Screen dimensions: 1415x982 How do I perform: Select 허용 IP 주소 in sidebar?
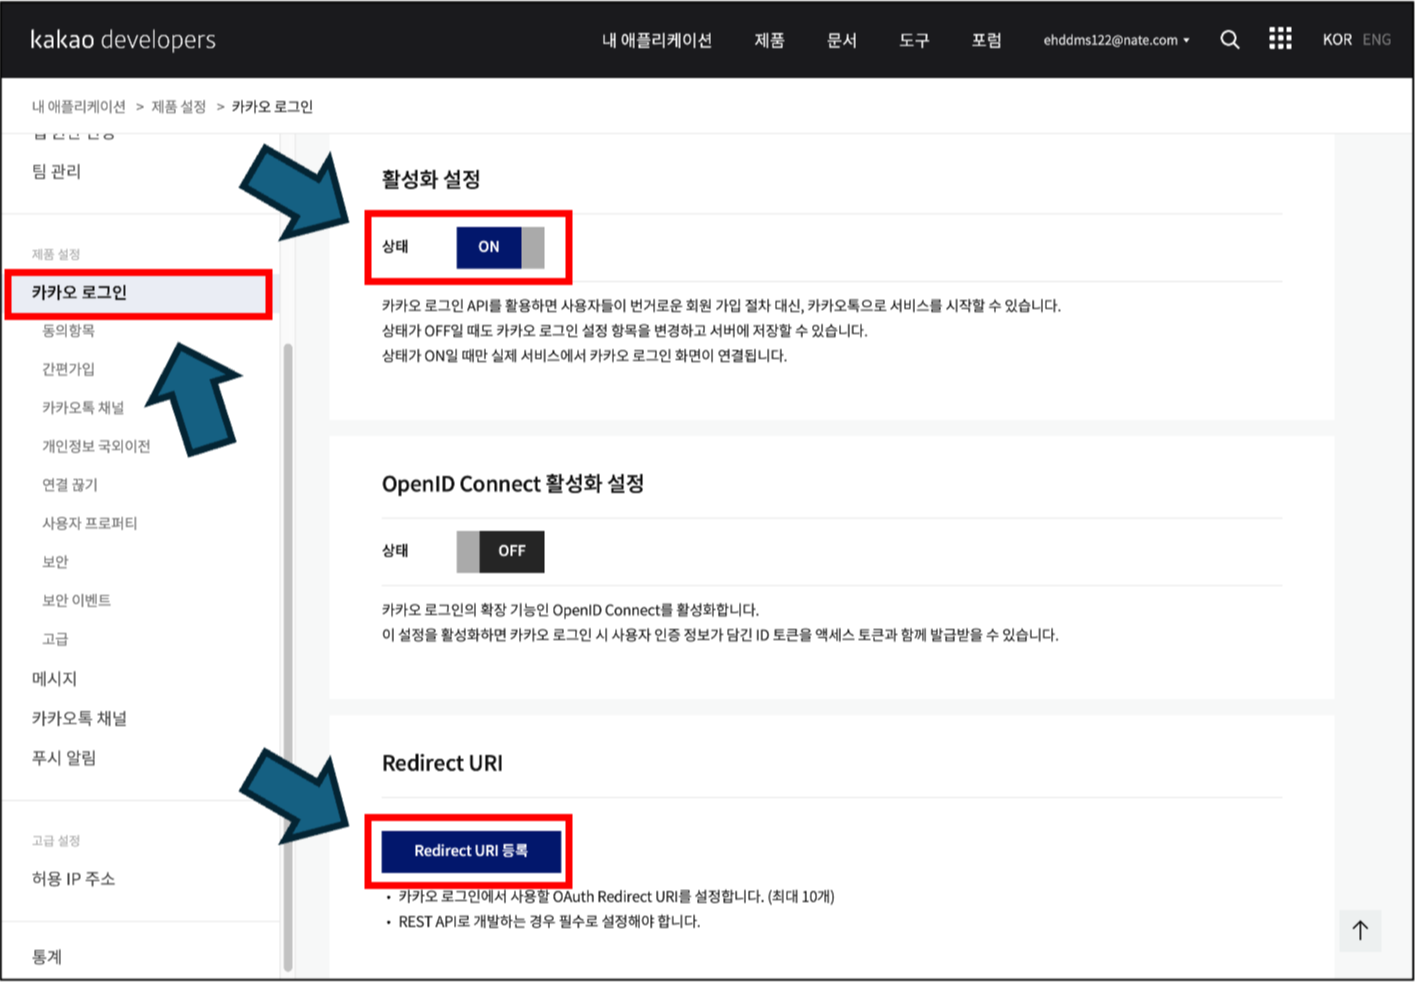(73, 879)
